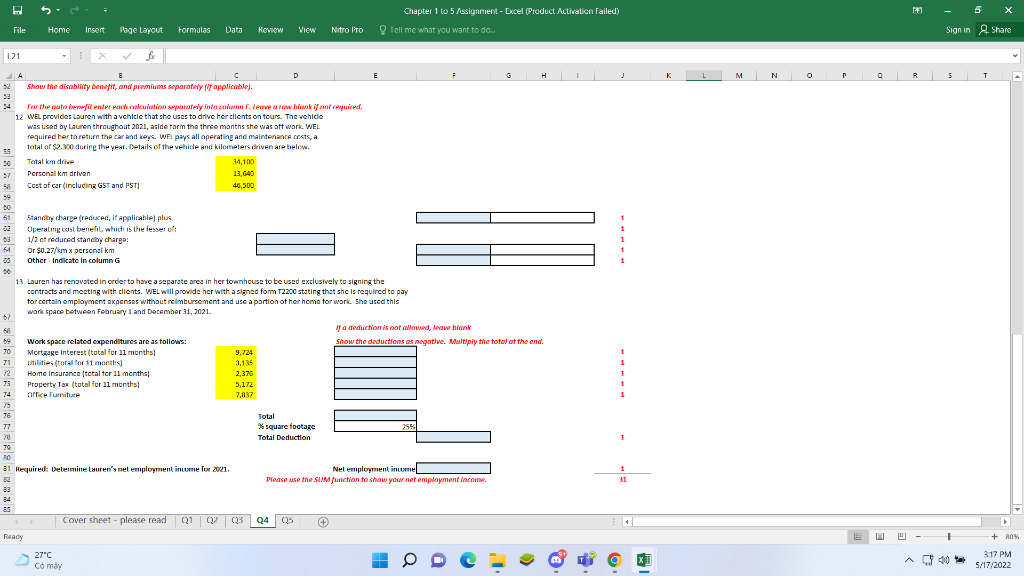Click the Save icon in quick access toolbar
Screen dimensions: 1024x576
18,10
